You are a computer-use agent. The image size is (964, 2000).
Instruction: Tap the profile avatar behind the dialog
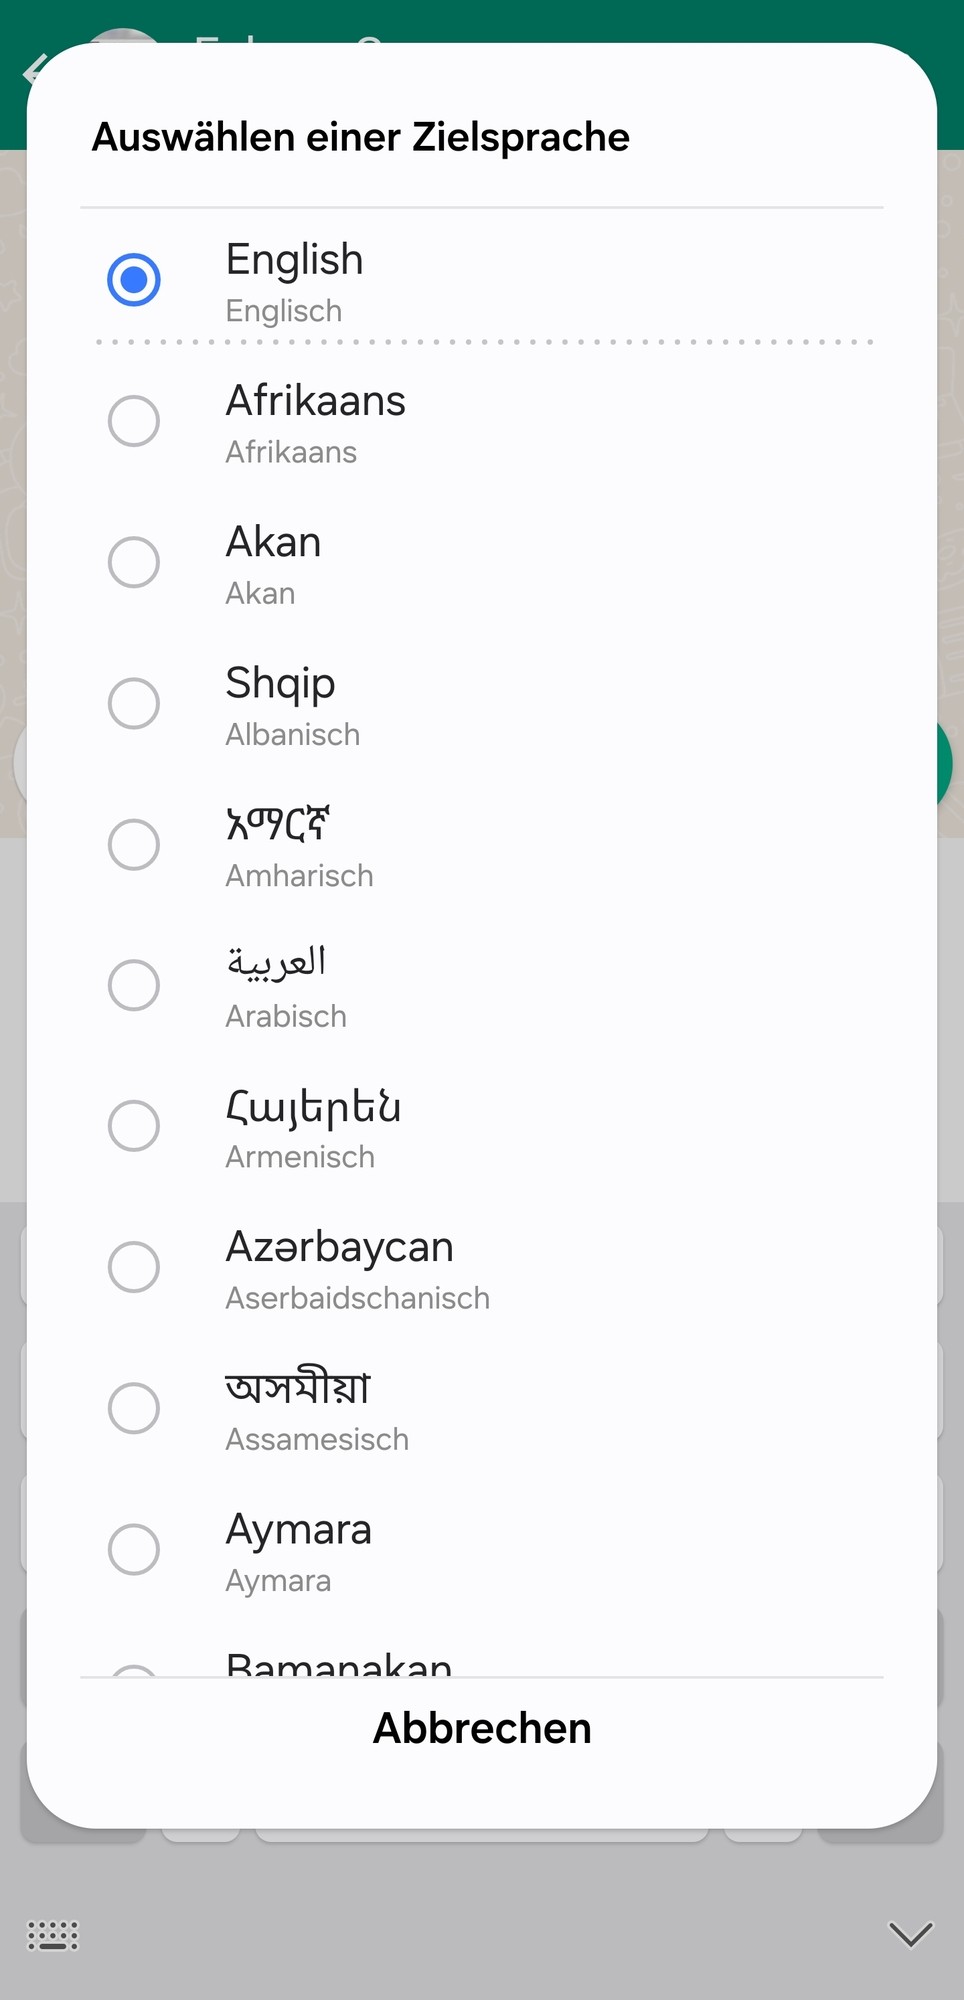[x=120, y=37]
